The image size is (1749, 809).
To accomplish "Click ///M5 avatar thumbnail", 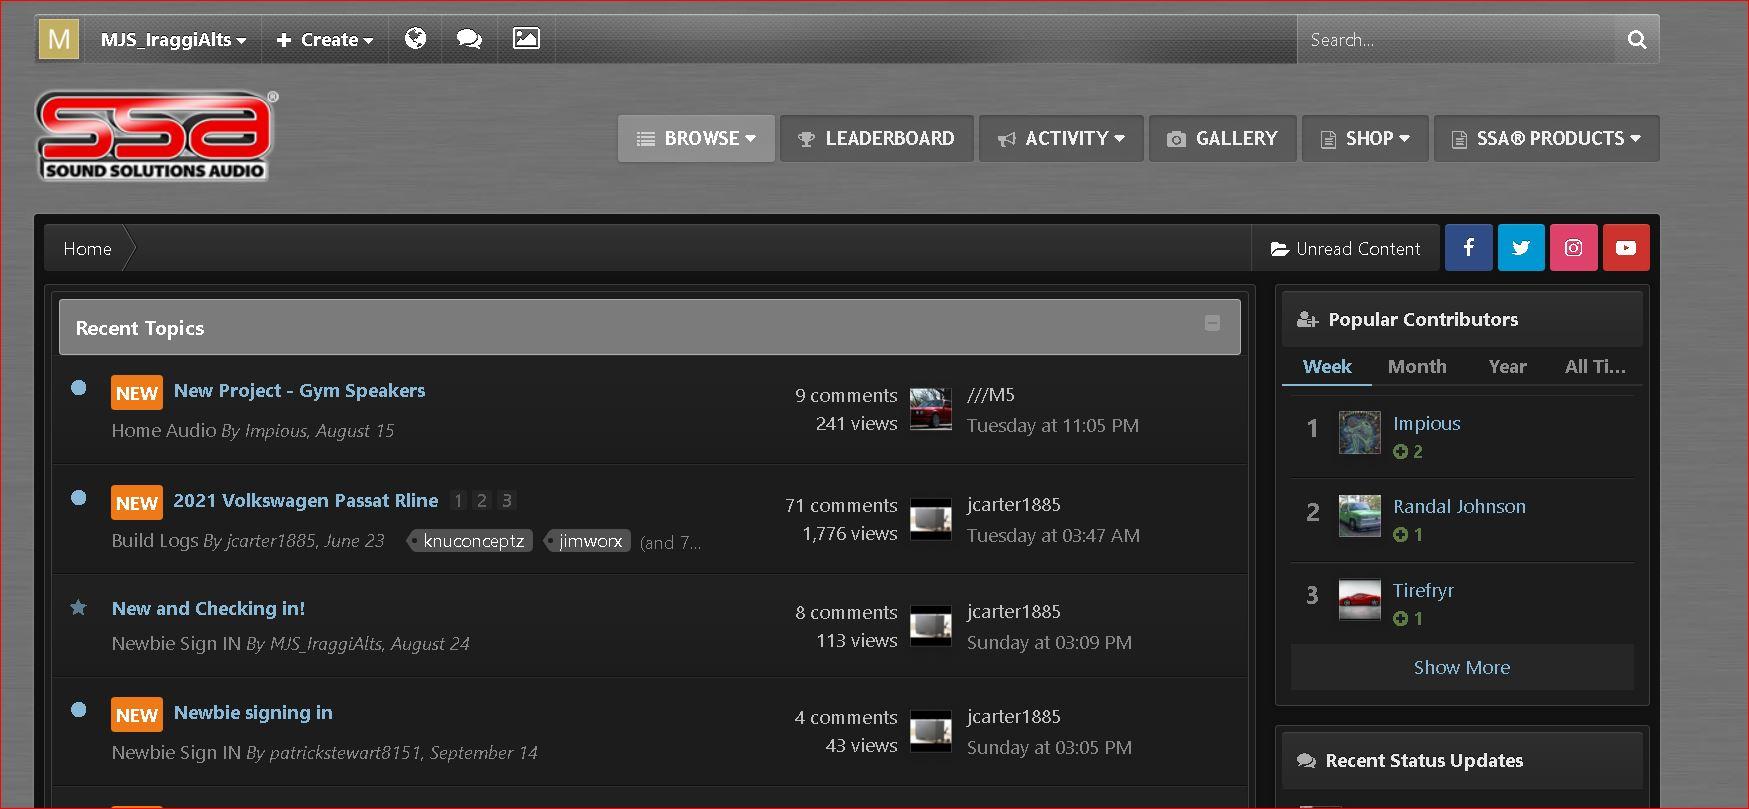I will pos(931,409).
